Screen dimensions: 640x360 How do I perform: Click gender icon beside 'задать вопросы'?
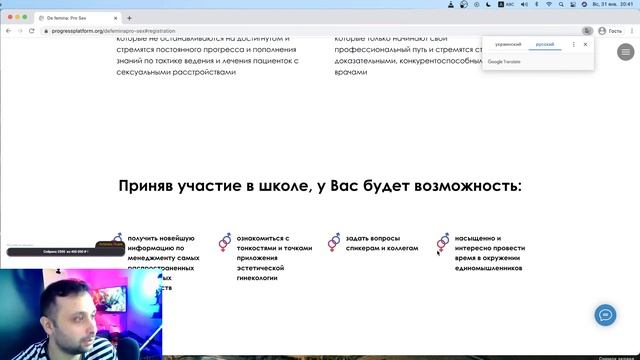[334, 242]
